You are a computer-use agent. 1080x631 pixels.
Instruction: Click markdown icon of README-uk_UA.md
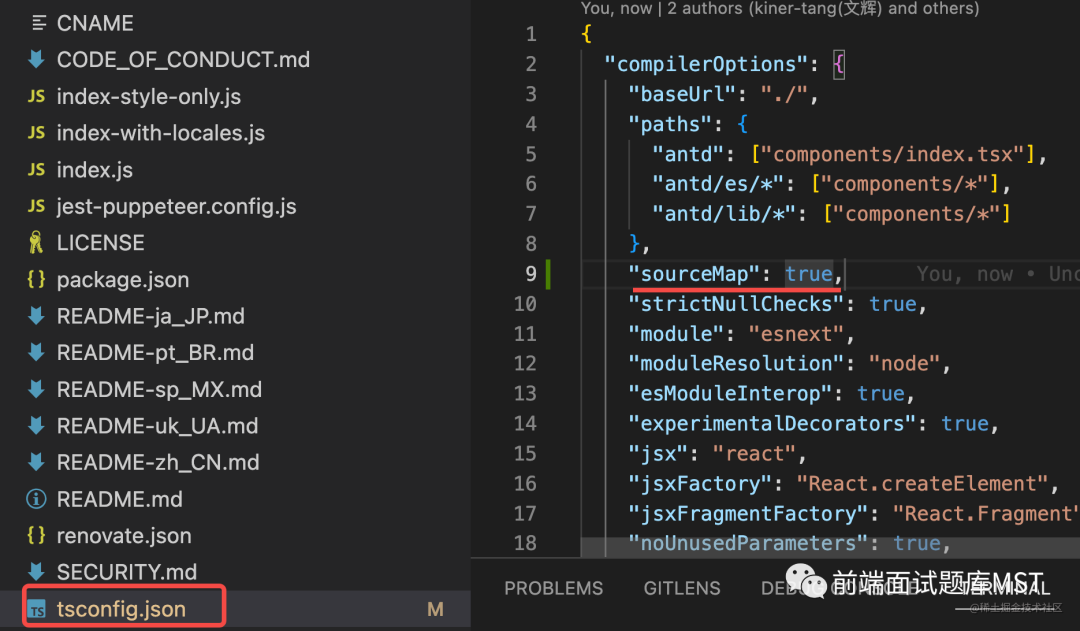tap(37, 426)
